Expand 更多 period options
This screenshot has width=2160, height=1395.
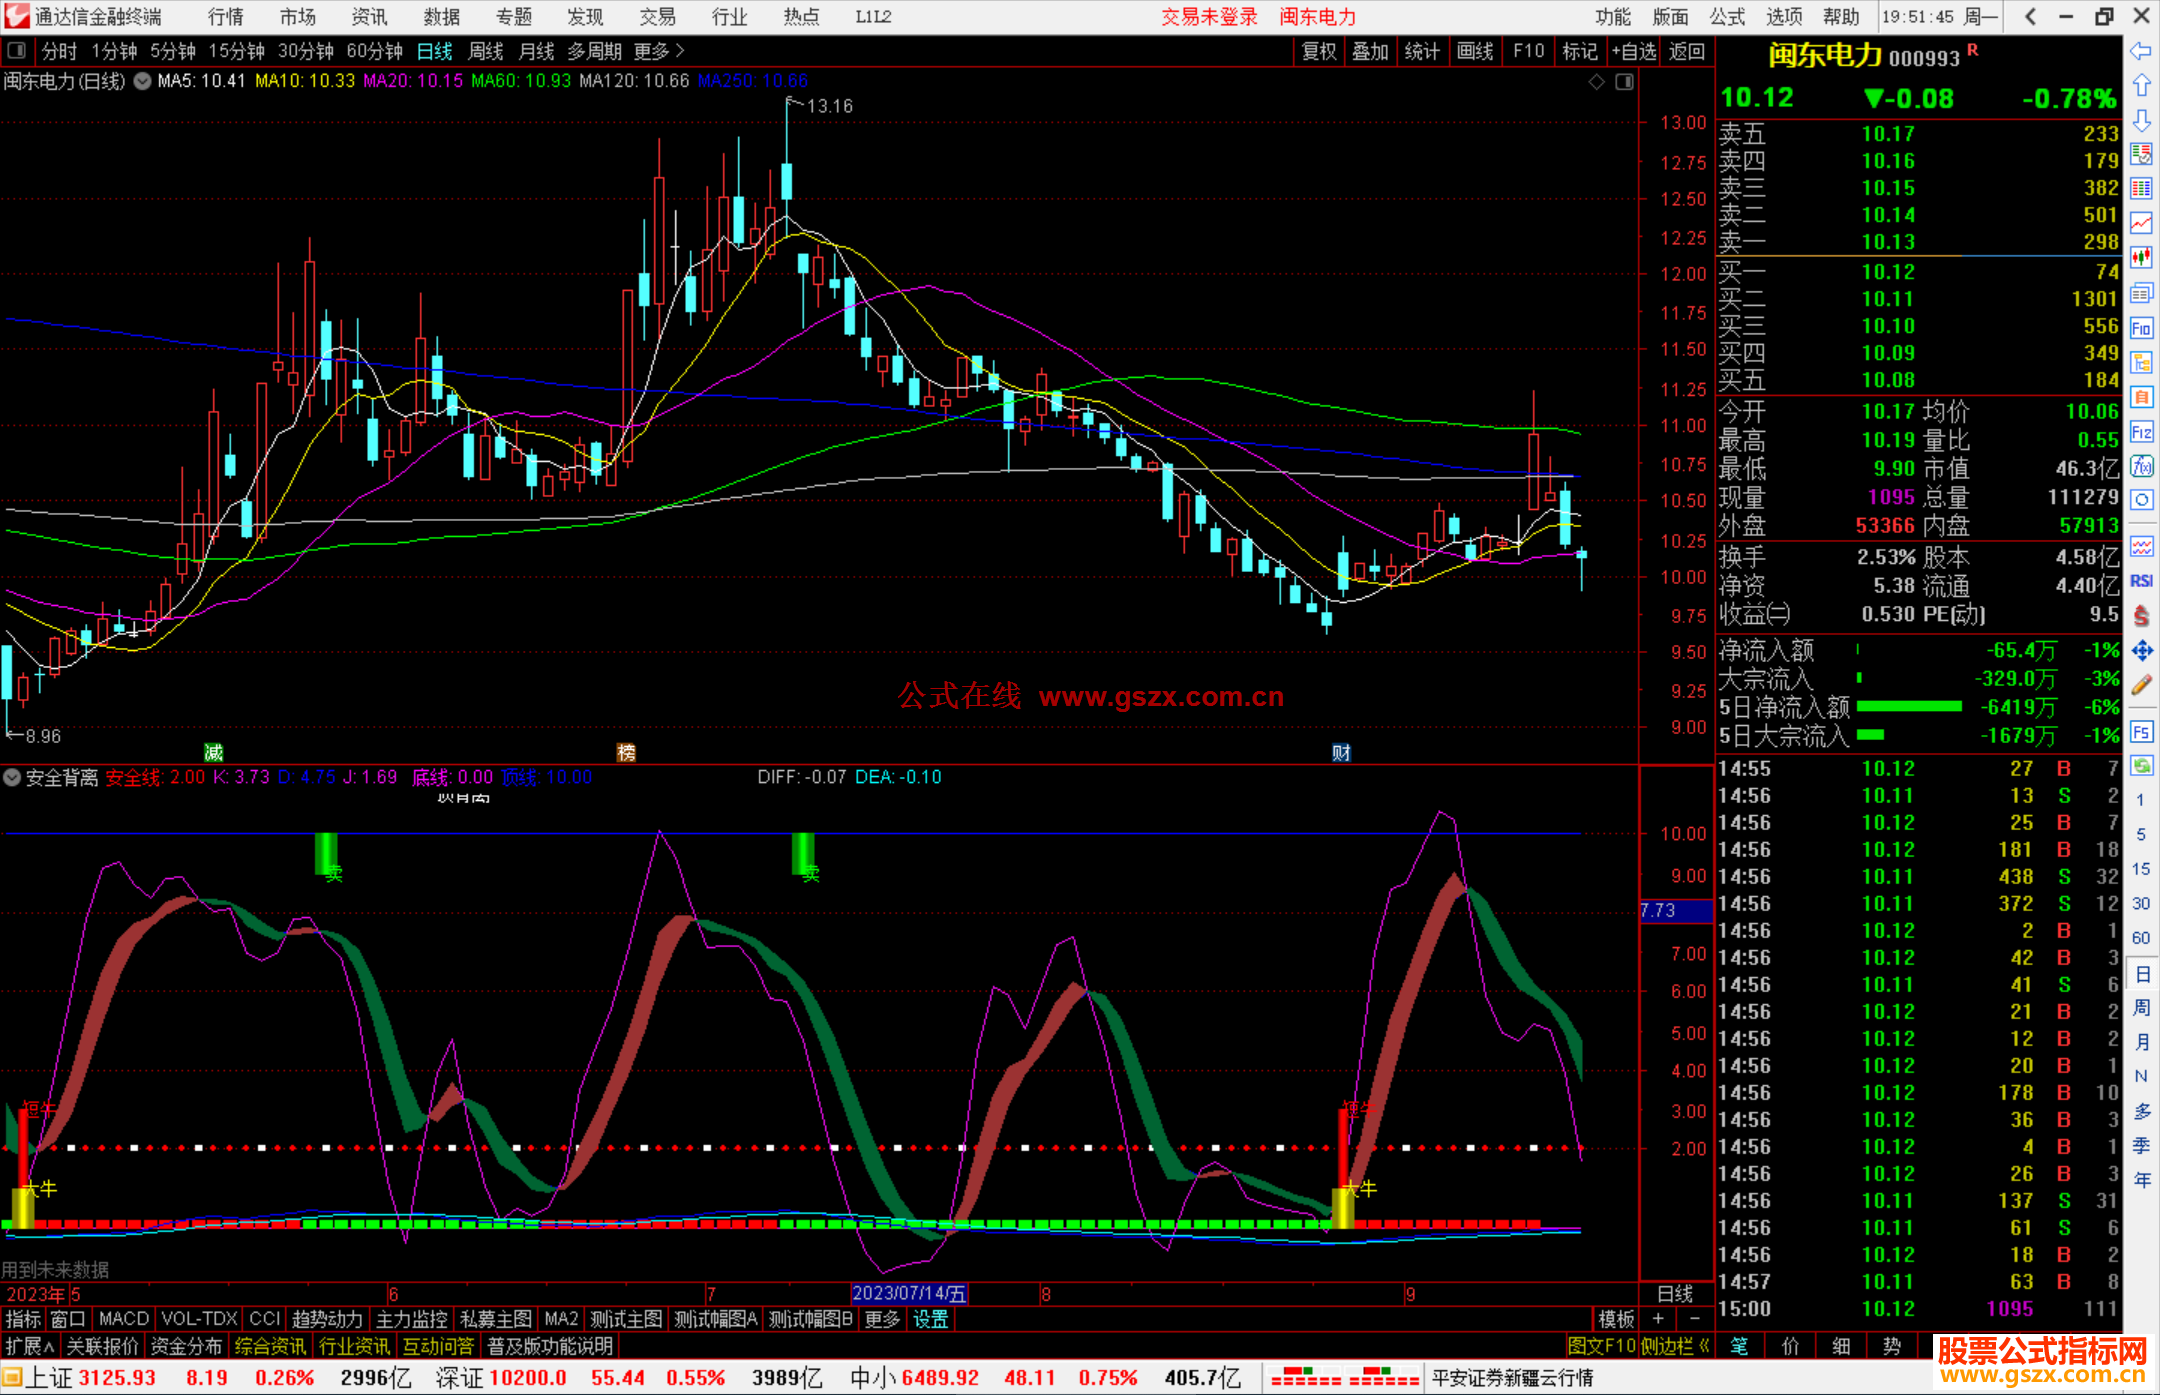[x=659, y=51]
